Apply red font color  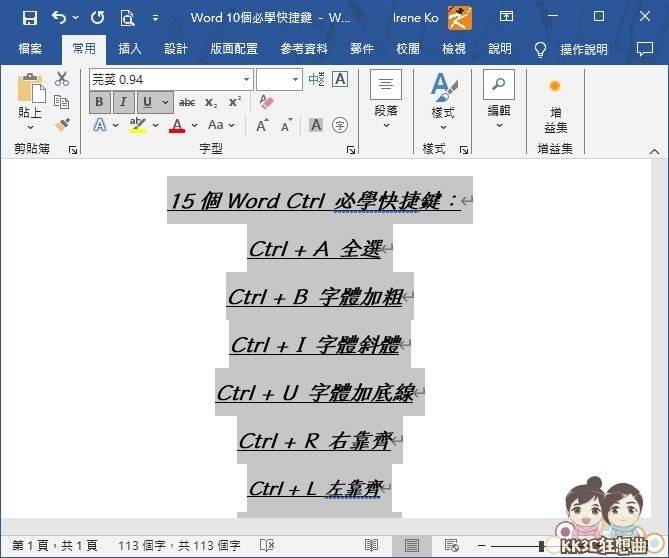click(177, 125)
